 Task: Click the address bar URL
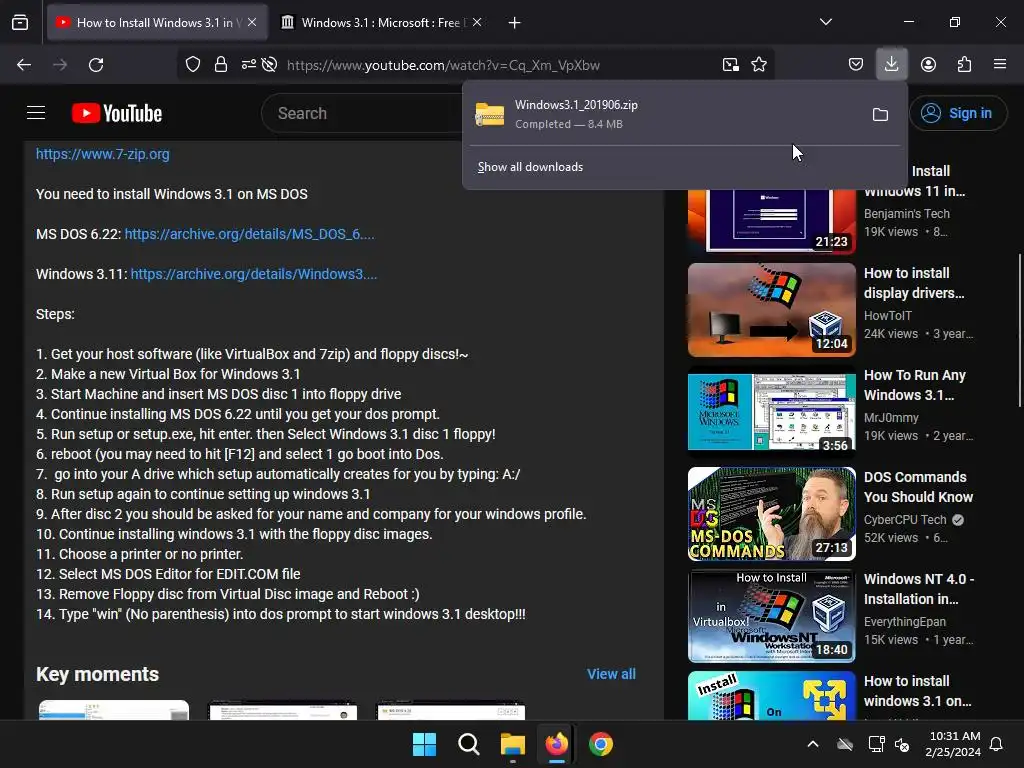pos(443,65)
